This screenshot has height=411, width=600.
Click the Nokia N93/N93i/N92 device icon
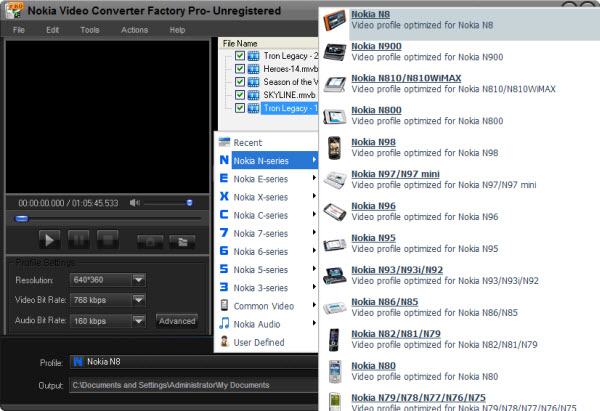(x=334, y=276)
